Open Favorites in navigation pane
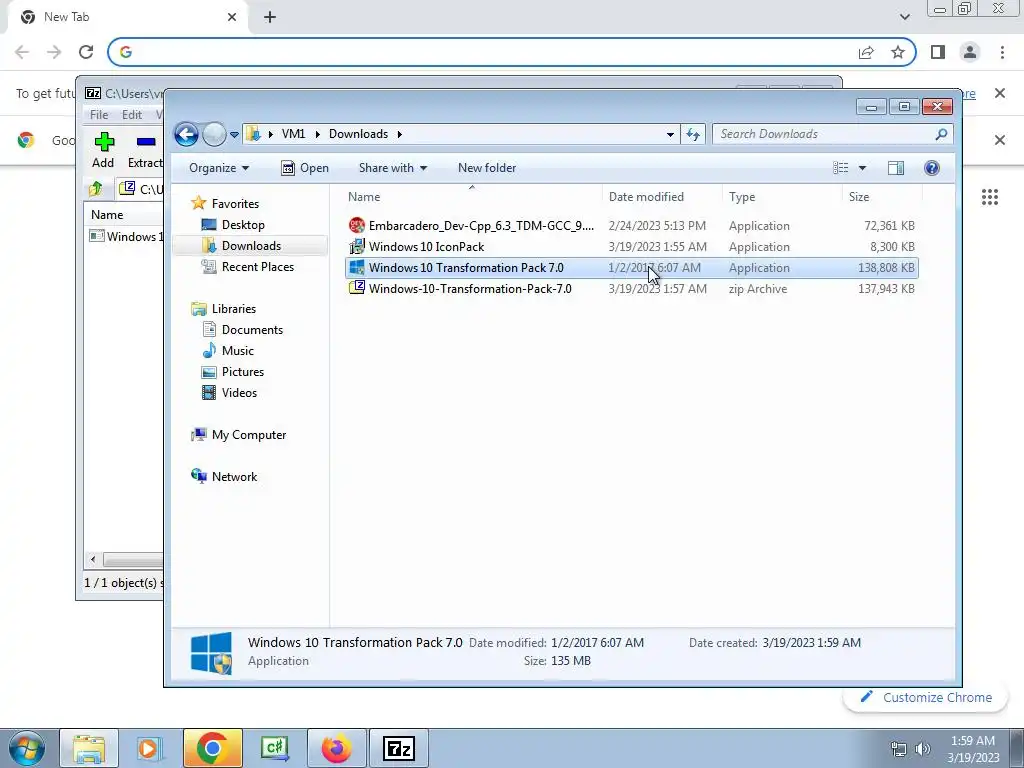This screenshot has width=1024, height=768. coord(234,204)
